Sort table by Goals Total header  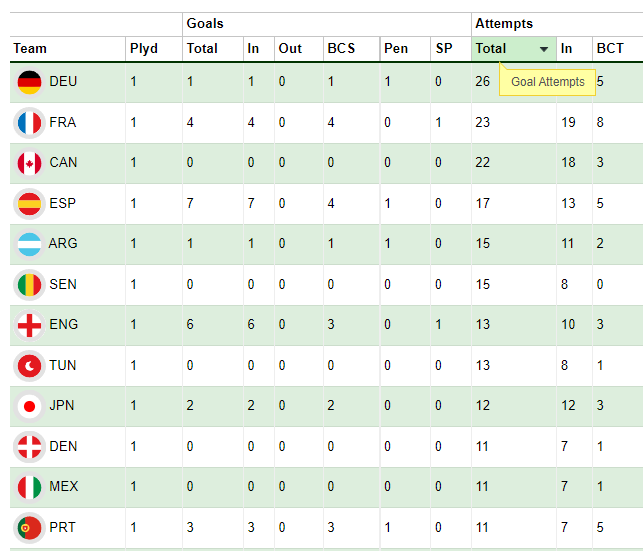click(202, 48)
